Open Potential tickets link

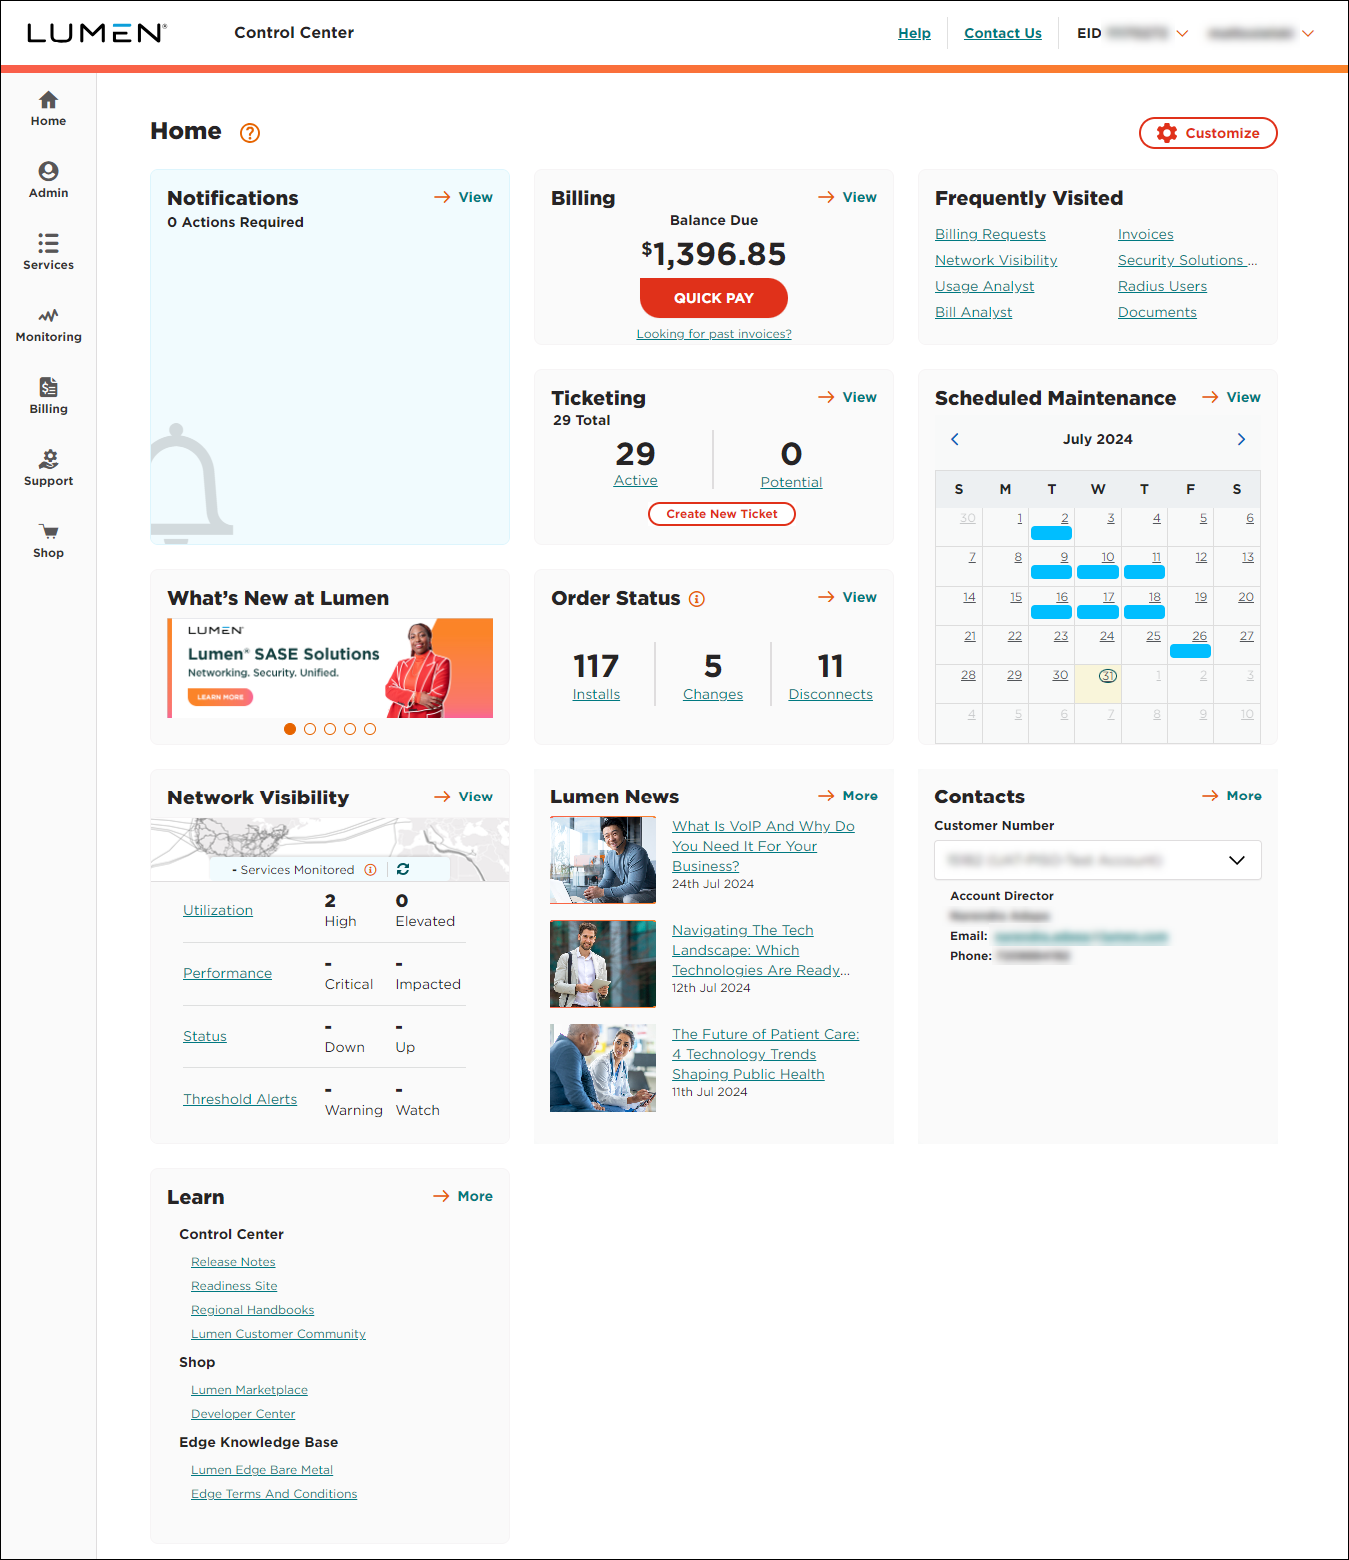791,482
